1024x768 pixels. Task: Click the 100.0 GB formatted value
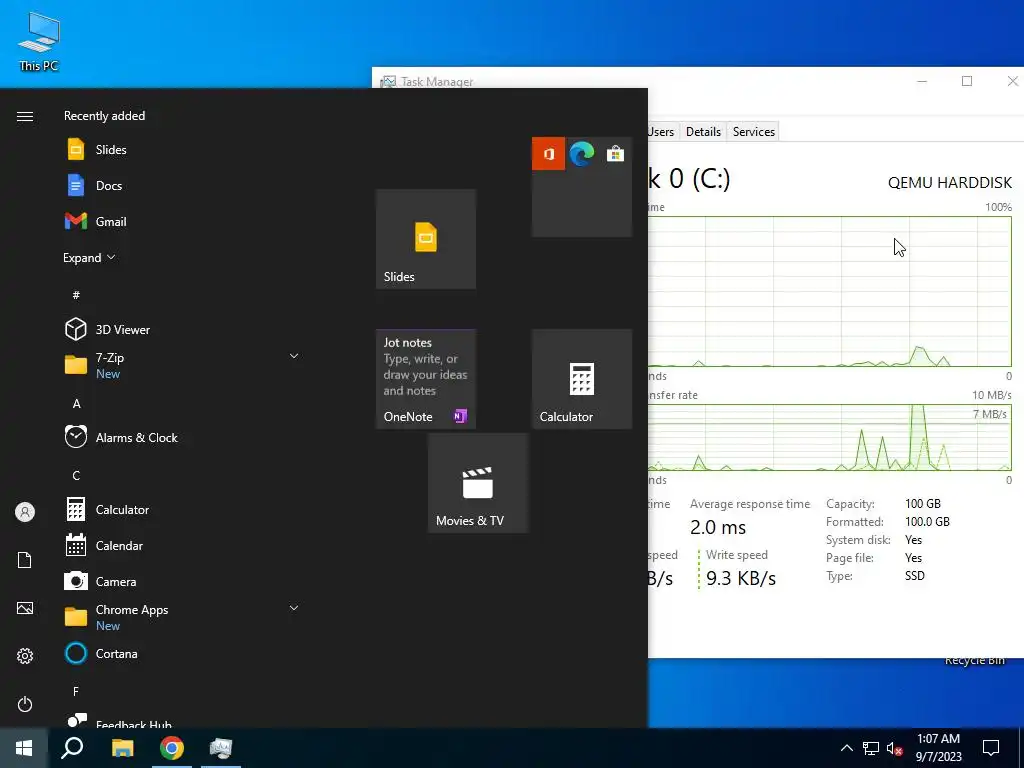pyautogui.click(x=927, y=522)
